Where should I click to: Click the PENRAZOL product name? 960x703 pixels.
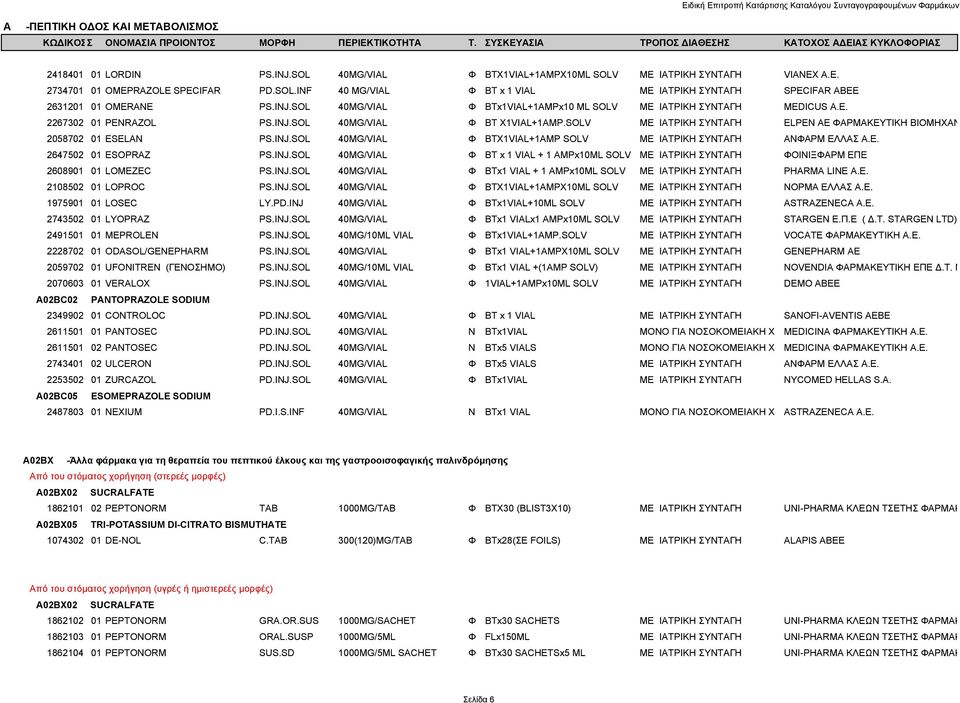click(130, 122)
